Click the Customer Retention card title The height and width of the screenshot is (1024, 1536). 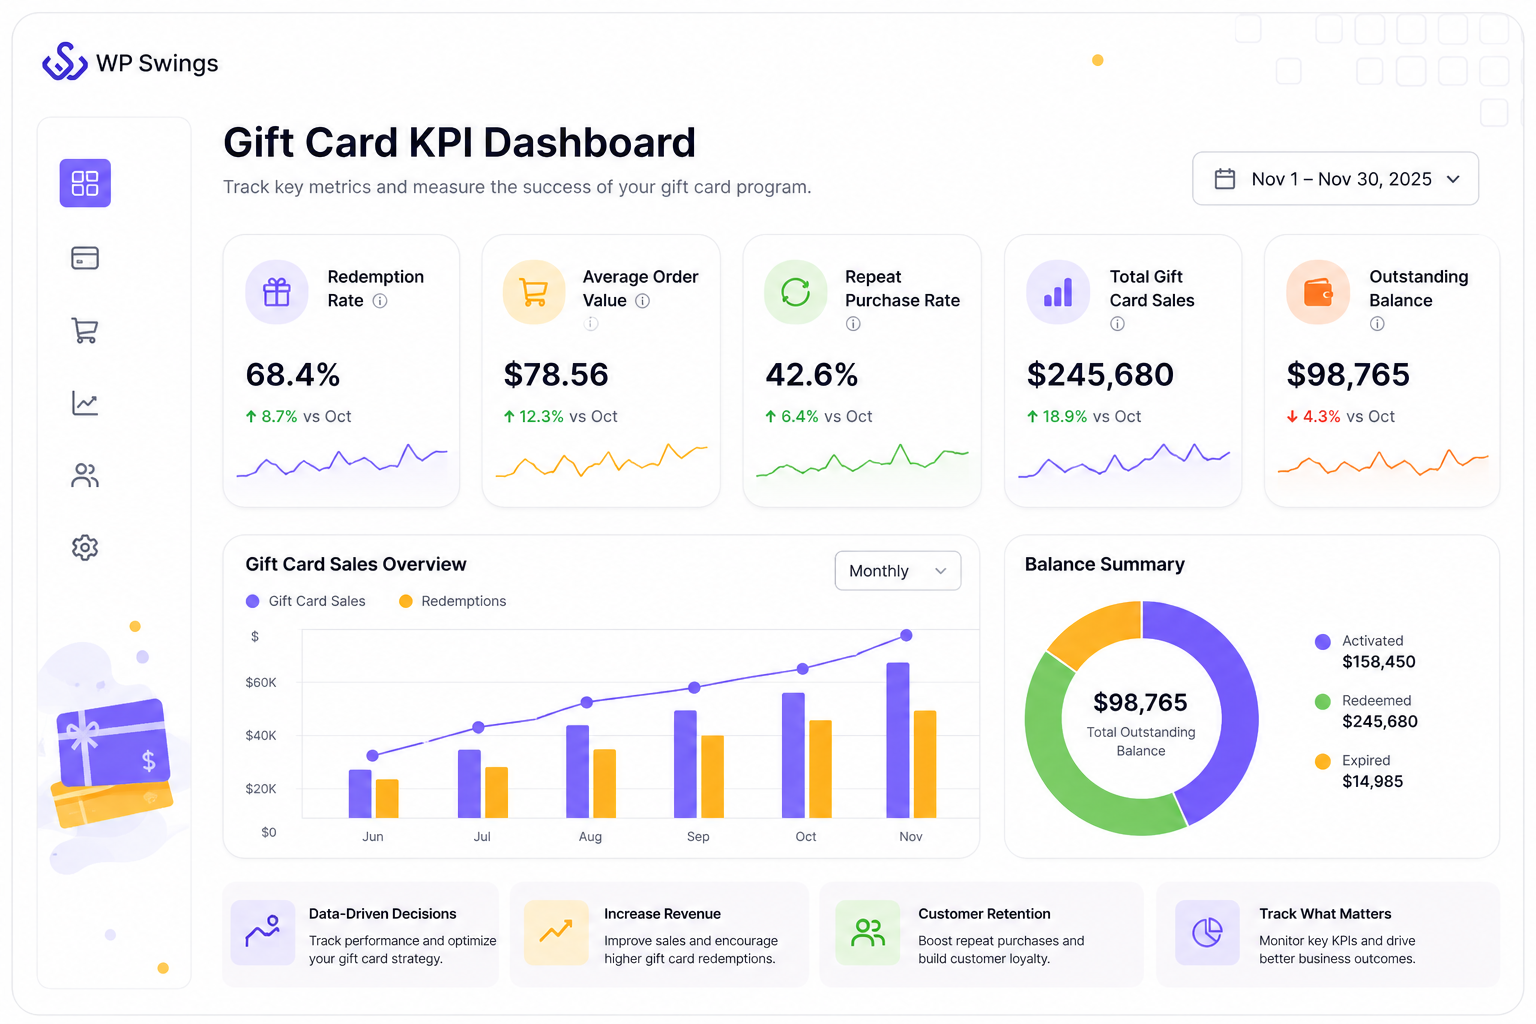tap(985, 914)
